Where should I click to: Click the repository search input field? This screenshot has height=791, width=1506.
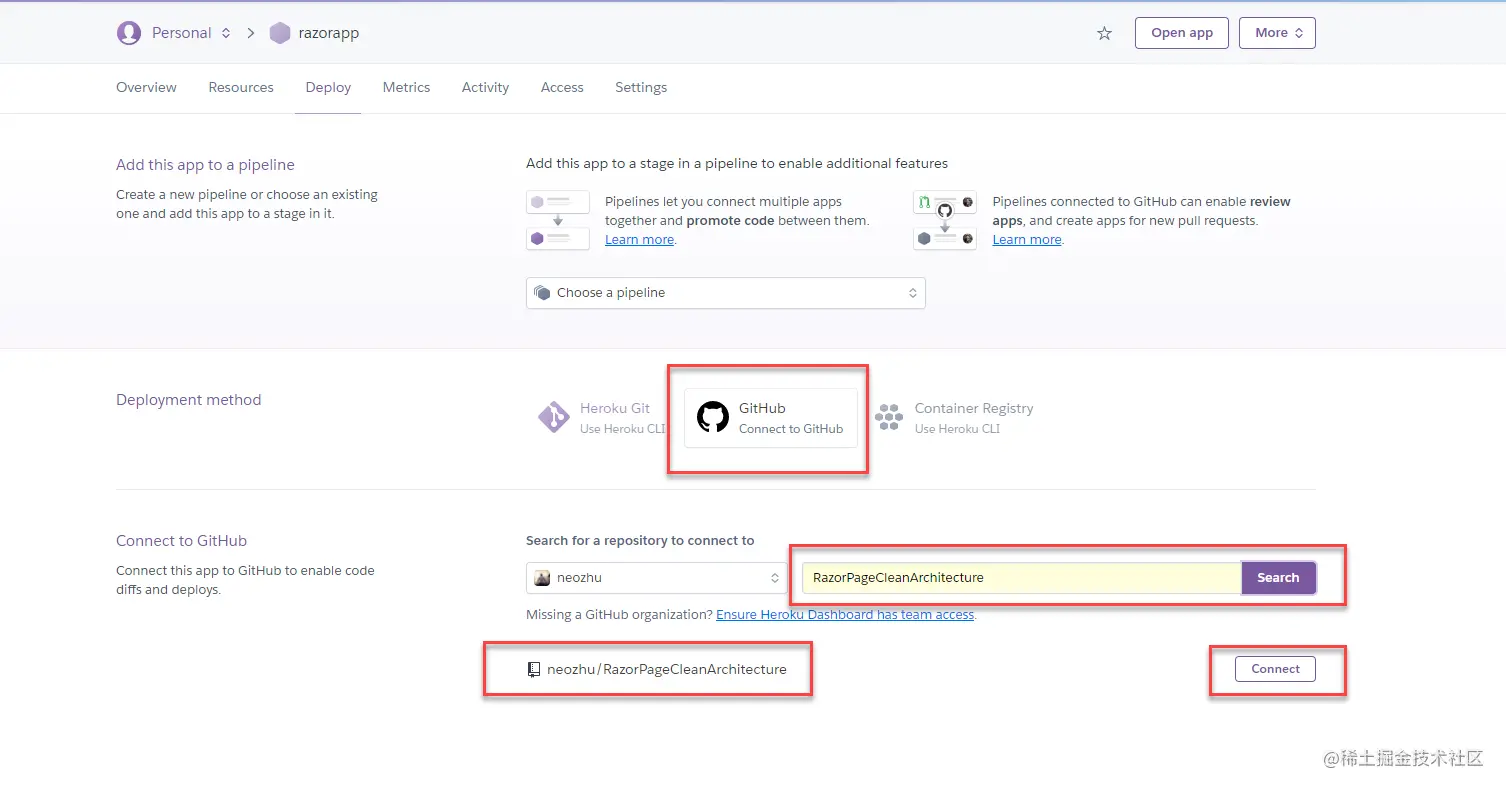[1021, 578]
